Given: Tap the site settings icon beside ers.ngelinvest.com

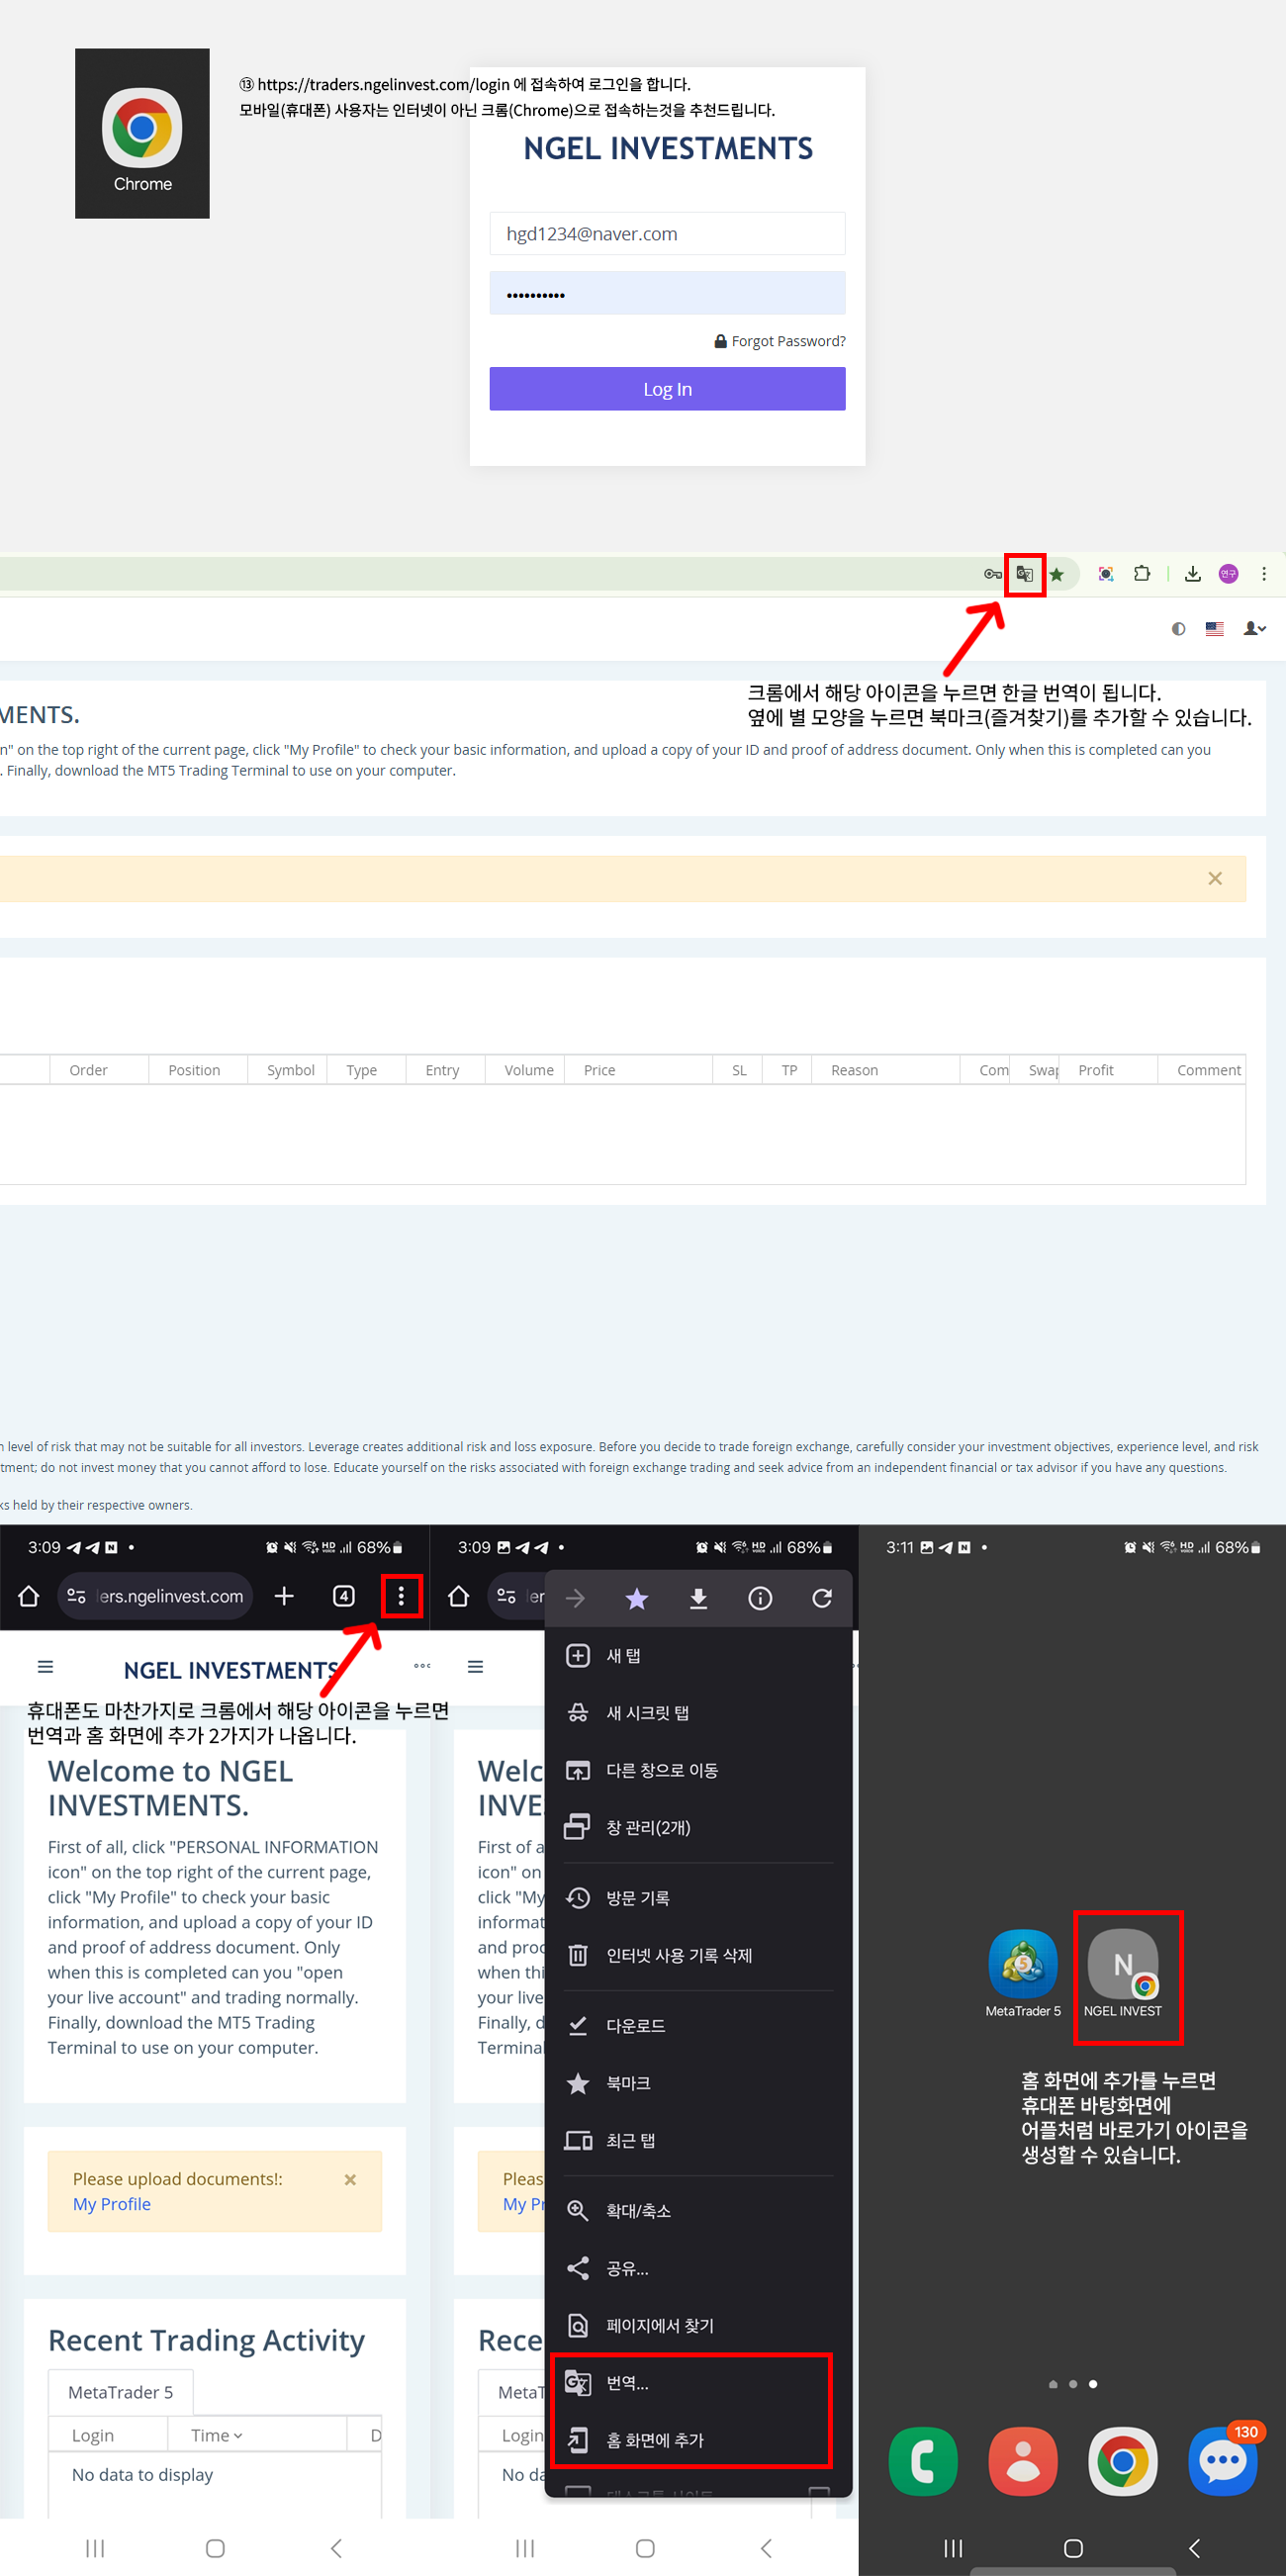Looking at the screenshot, I should pyautogui.click(x=76, y=1596).
